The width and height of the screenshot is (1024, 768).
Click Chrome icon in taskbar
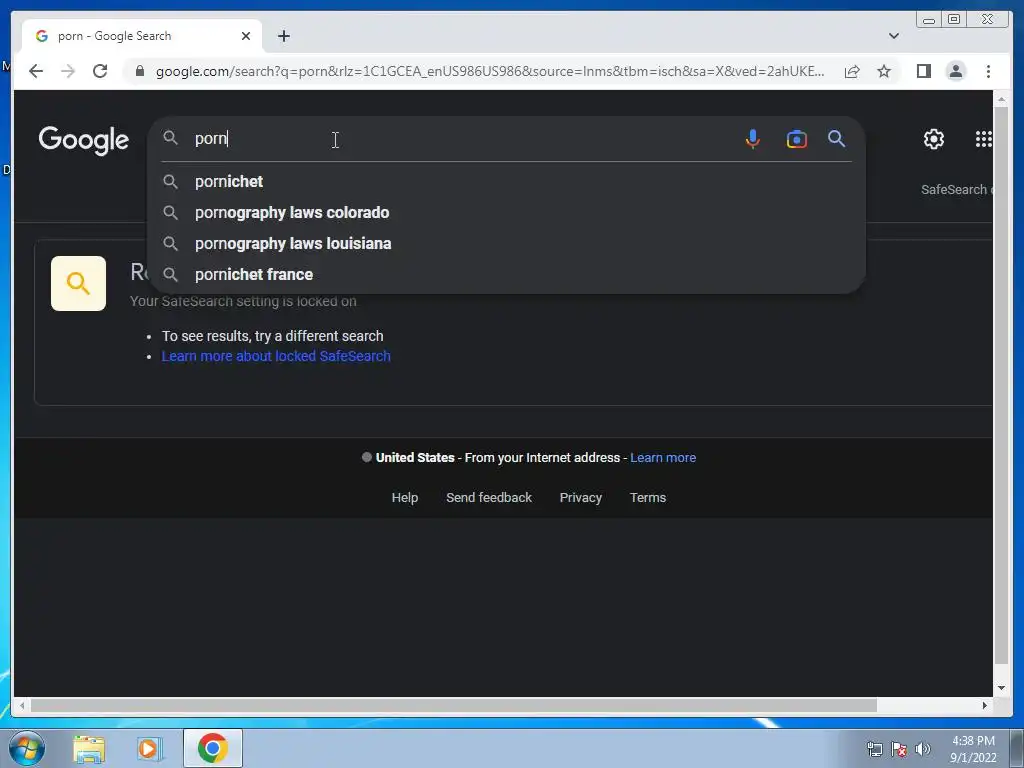(x=212, y=748)
